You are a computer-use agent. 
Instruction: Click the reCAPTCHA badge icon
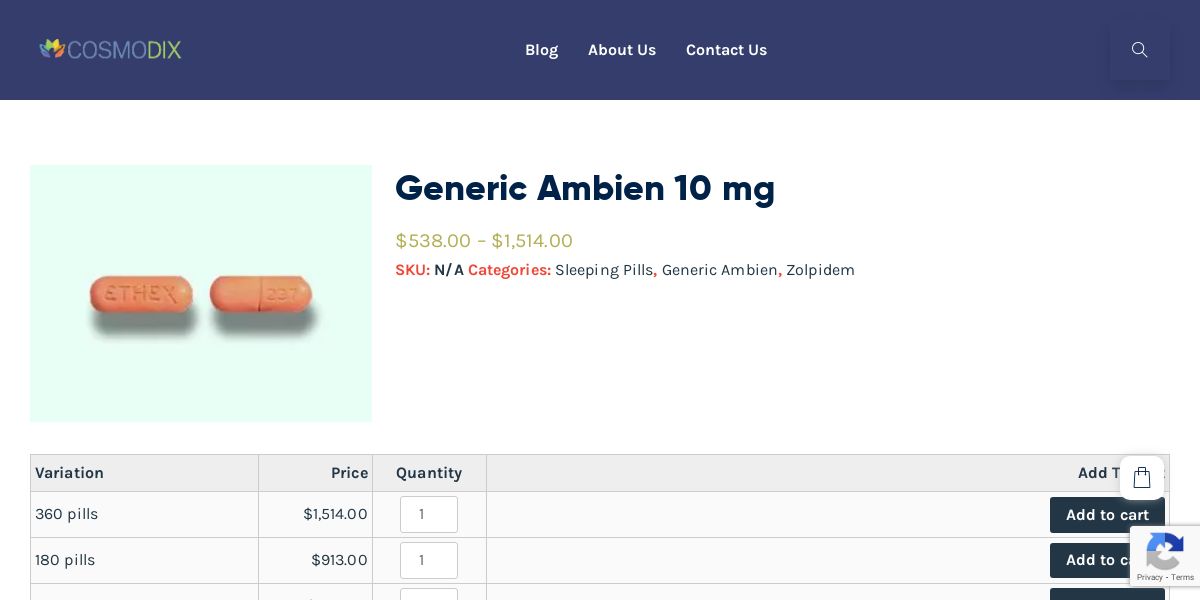(1165, 551)
